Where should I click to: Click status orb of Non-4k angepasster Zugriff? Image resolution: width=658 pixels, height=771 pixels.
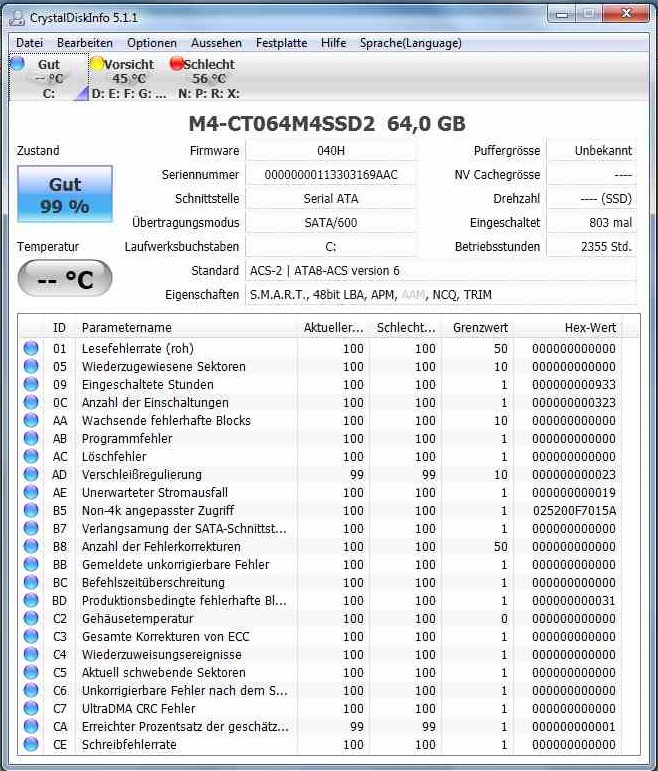click(31, 510)
